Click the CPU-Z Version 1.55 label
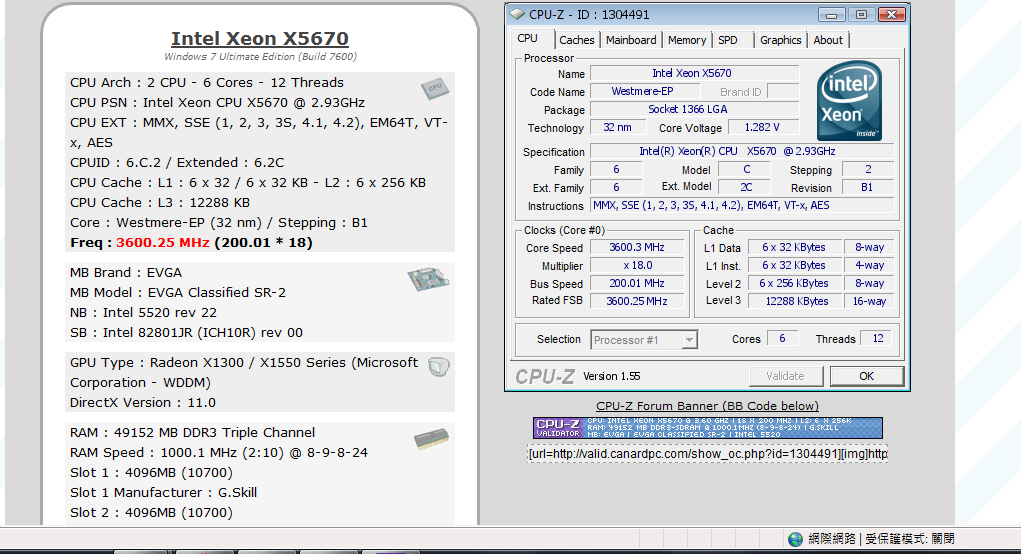1021x554 pixels. [x=611, y=376]
